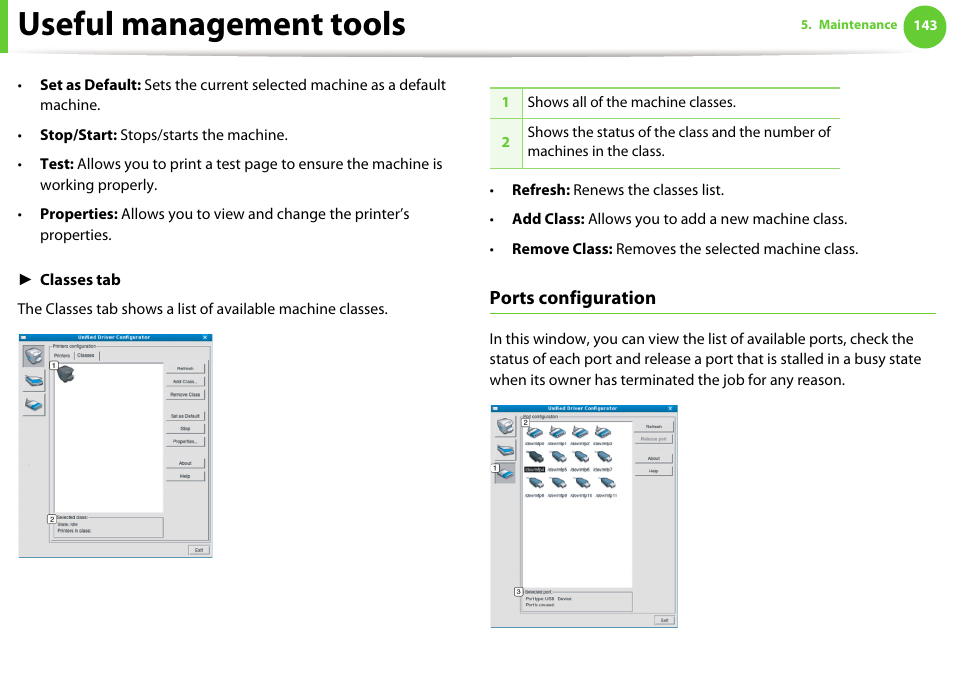Screen dimensions: 954x675
Task: Click Refresh in the Ports window
Action: pyautogui.click(x=654, y=427)
